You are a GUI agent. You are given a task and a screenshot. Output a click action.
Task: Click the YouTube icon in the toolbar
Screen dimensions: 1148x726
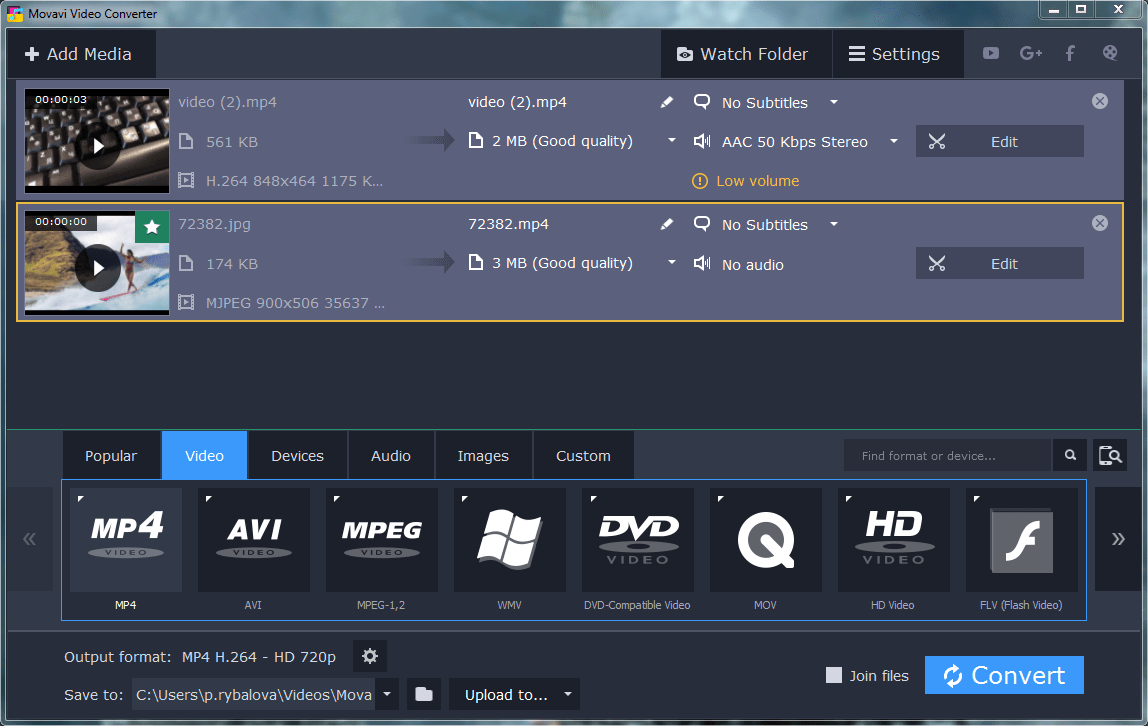(989, 53)
